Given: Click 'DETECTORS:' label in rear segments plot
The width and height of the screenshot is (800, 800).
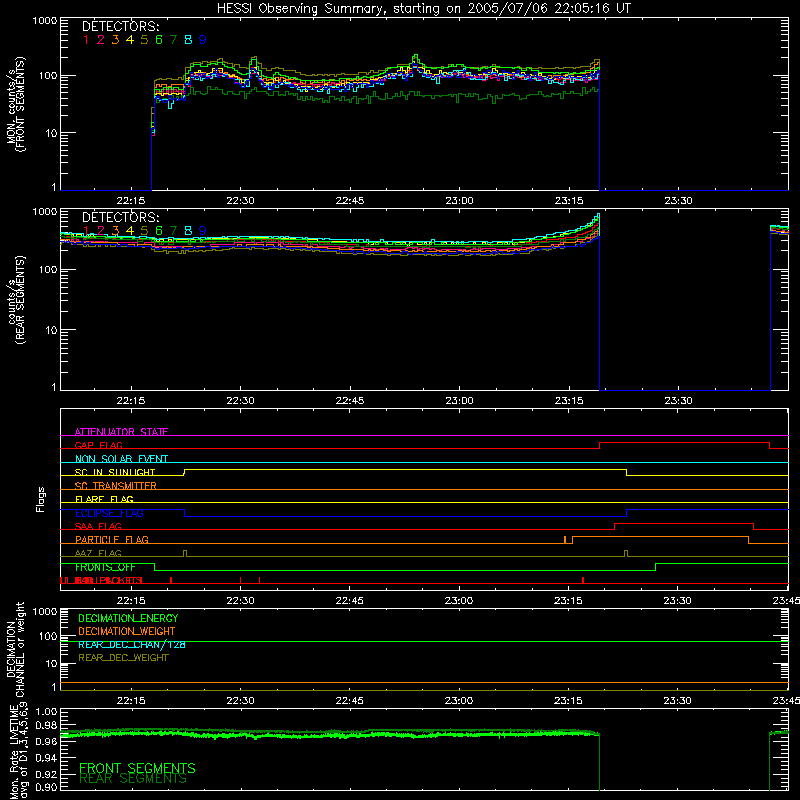Looking at the screenshot, I should [x=120, y=217].
